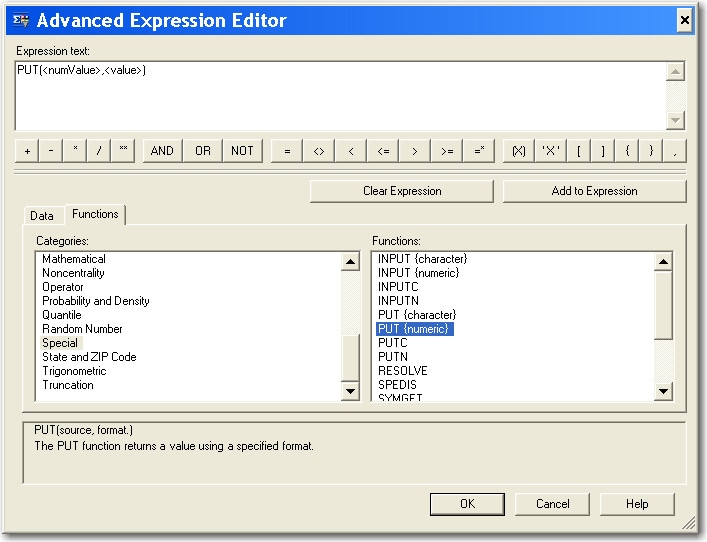707x542 pixels.
Task: Click the AND logical operator button
Action: tap(162, 151)
